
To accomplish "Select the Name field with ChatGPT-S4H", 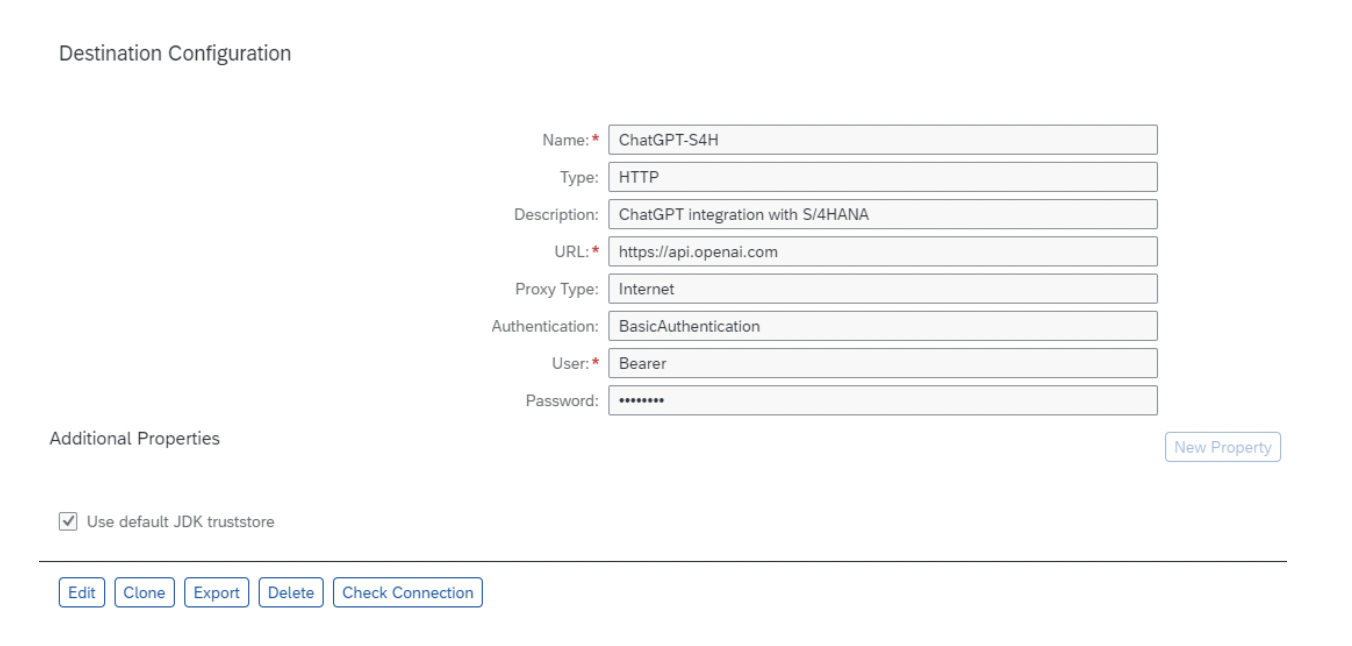I will click(883, 139).
